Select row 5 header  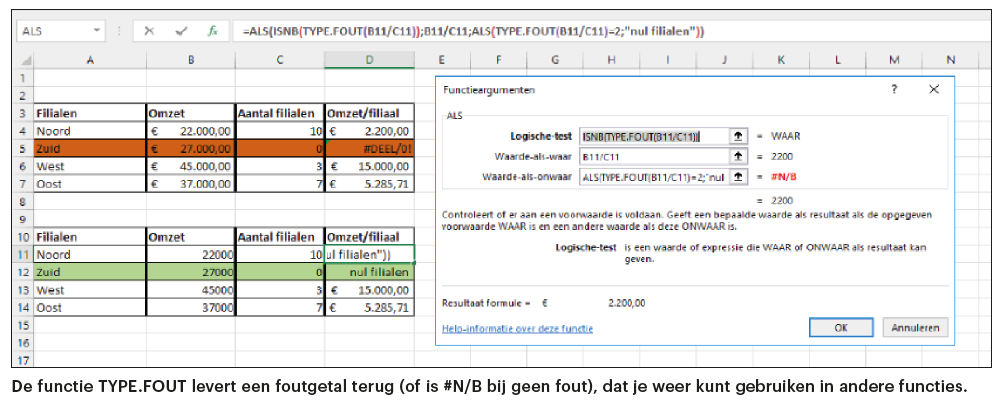pos(22,148)
